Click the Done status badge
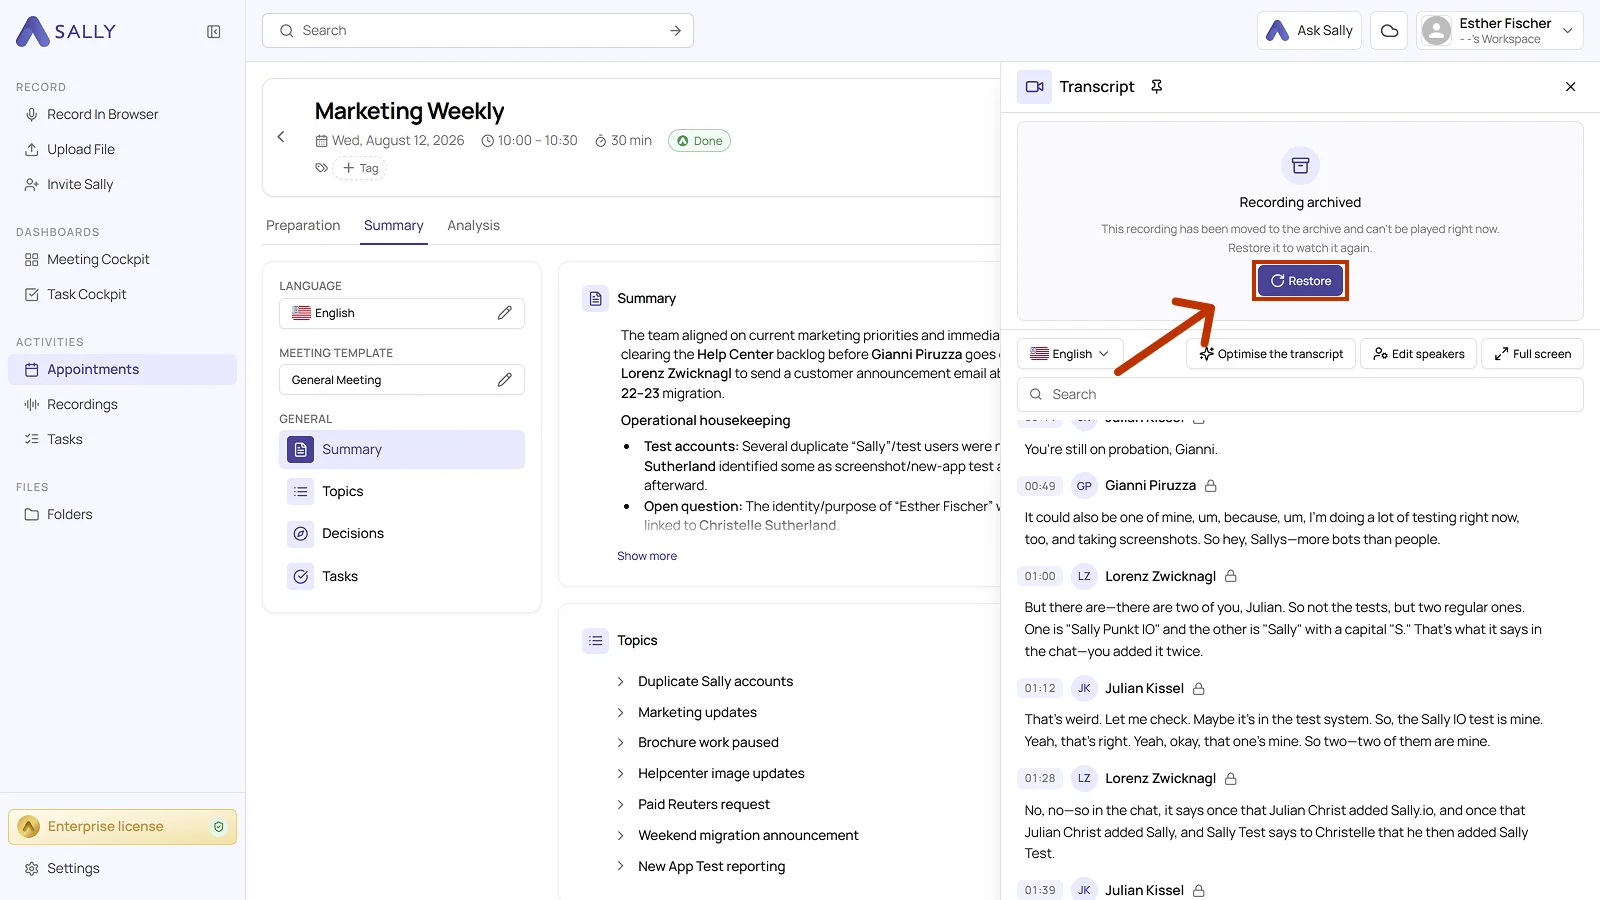The width and height of the screenshot is (1600, 900). click(x=699, y=141)
